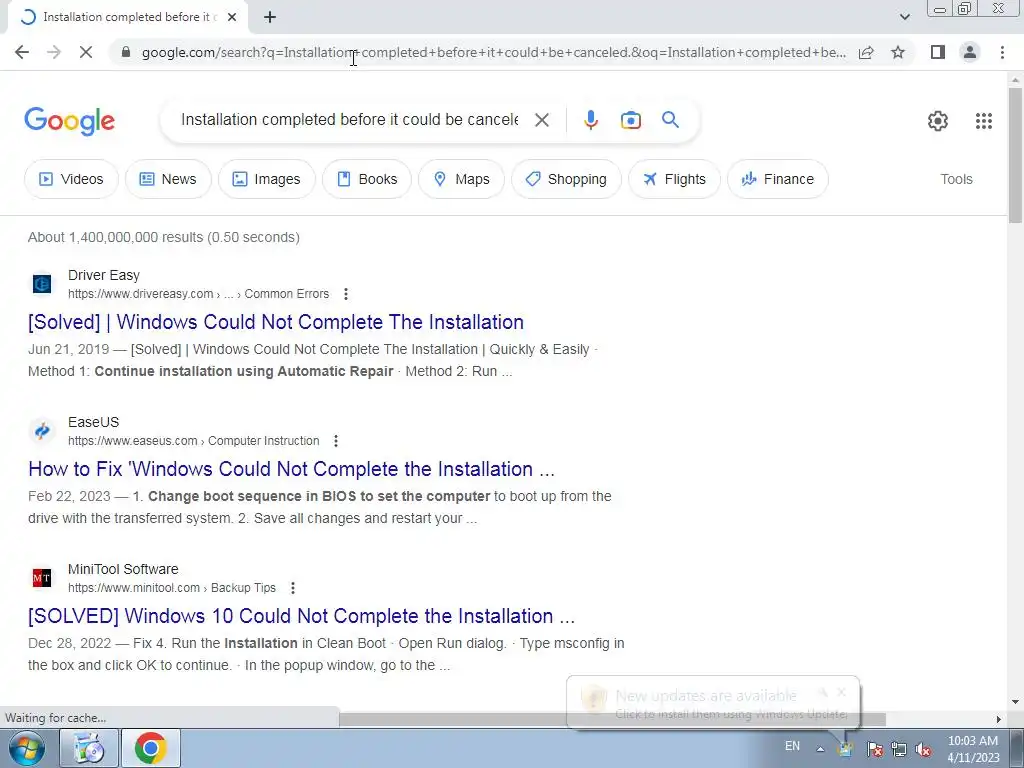This screenshot has width=1024, height=768.
Task: Open Driver Easy result options menu
Action: click(x=345, y=294)
